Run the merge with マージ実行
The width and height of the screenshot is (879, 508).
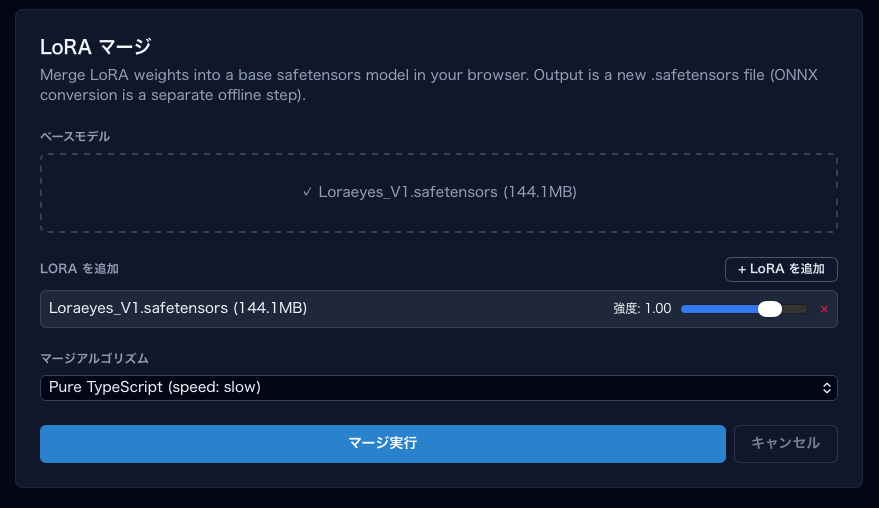coord(382,443)
